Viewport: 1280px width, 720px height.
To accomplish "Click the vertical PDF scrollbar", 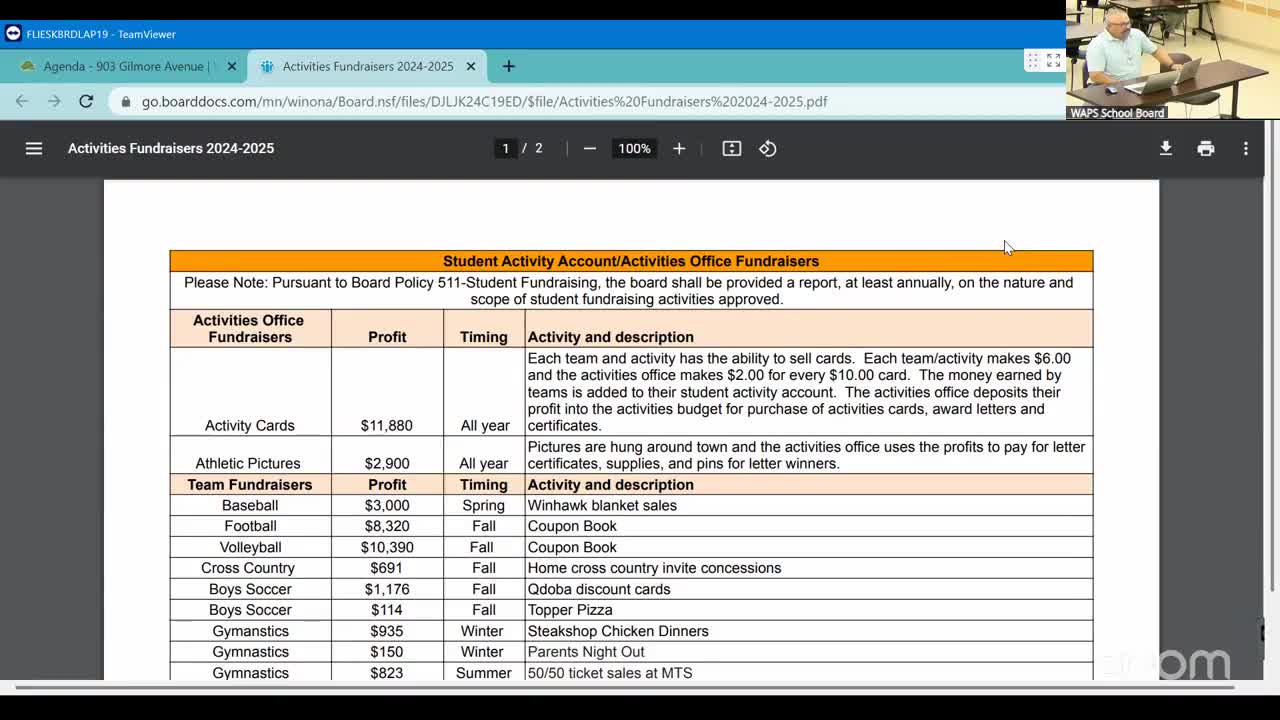I will [1272, 380].
